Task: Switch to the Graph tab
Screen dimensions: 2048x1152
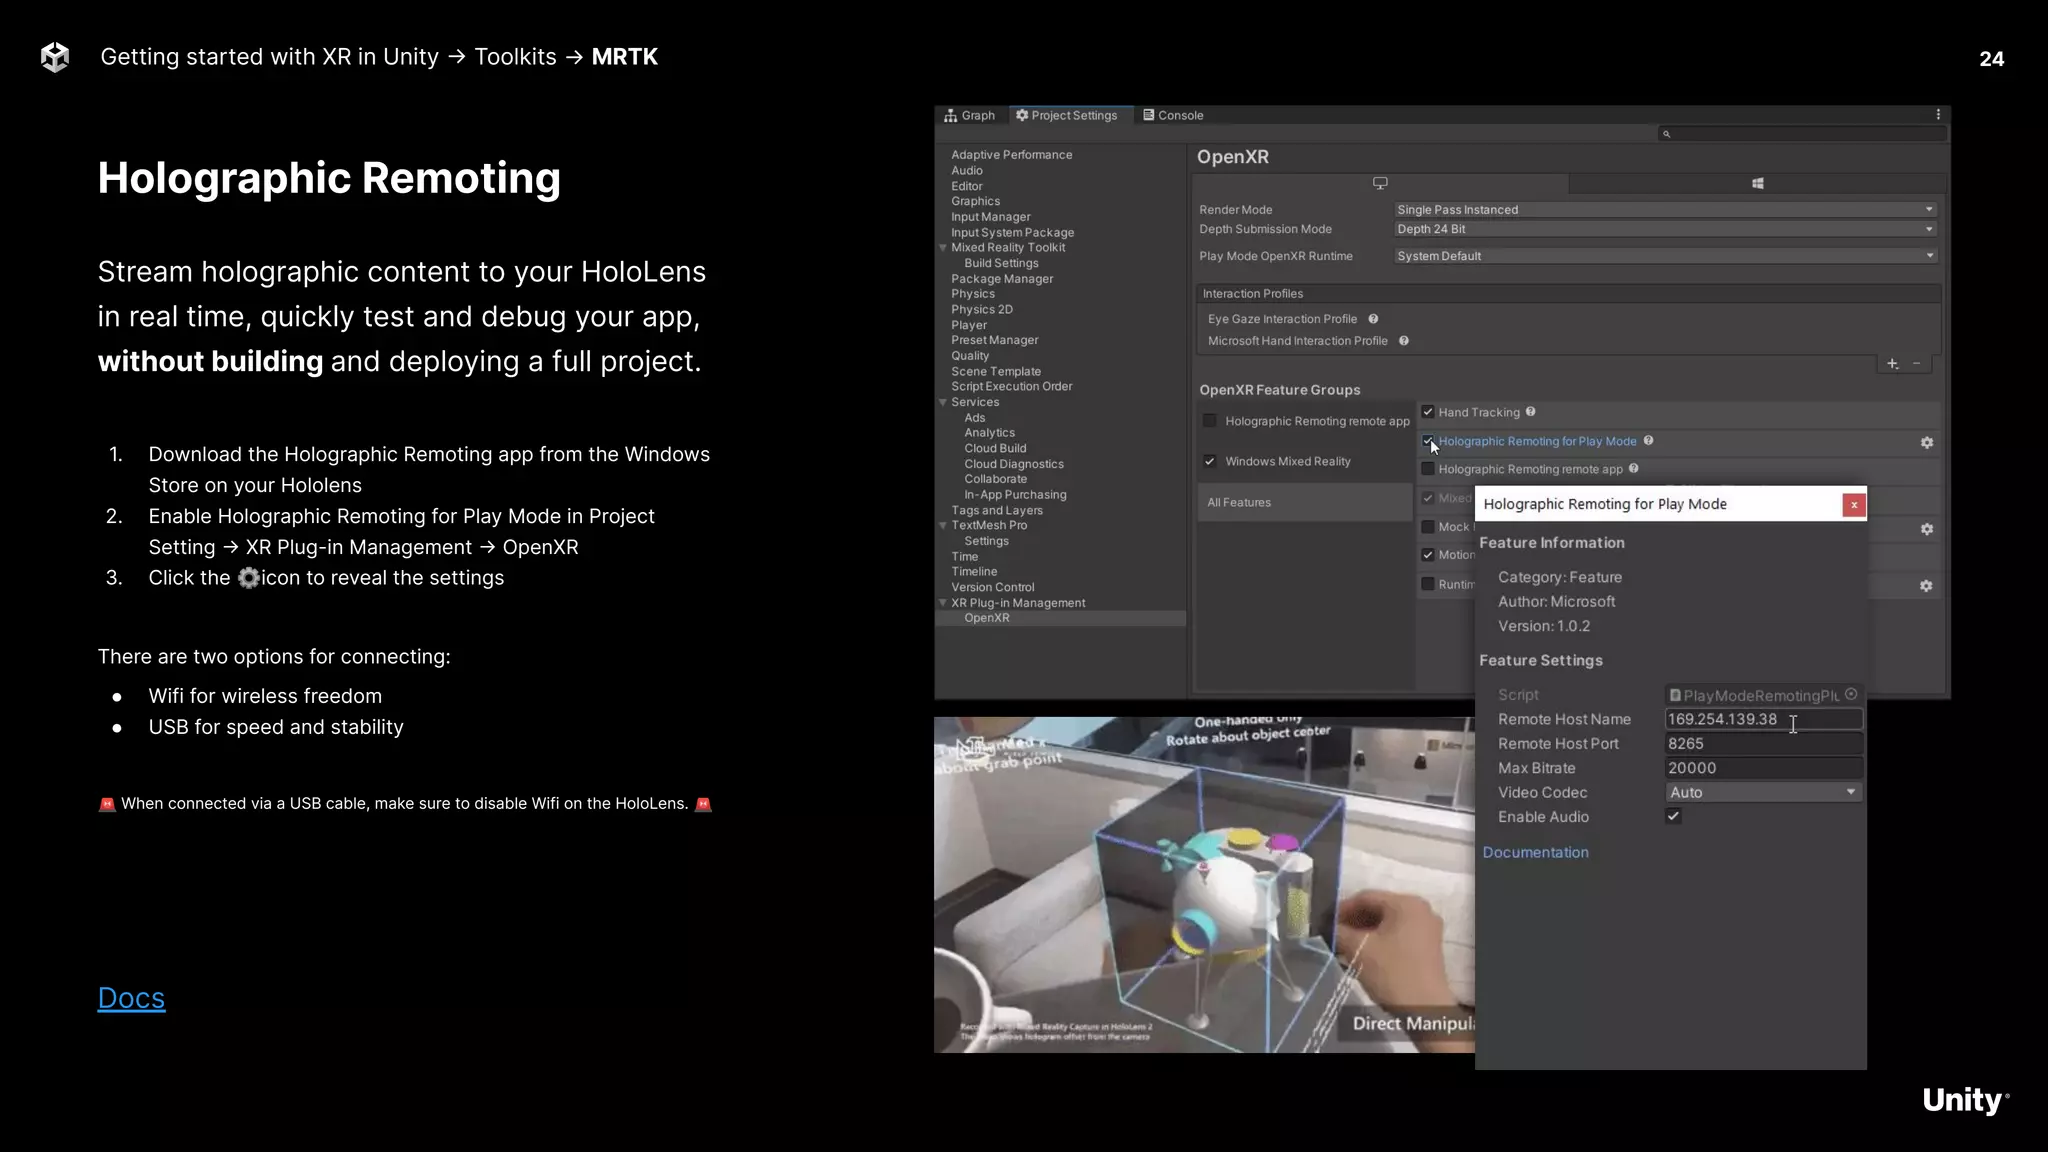Action: [969, 116]
